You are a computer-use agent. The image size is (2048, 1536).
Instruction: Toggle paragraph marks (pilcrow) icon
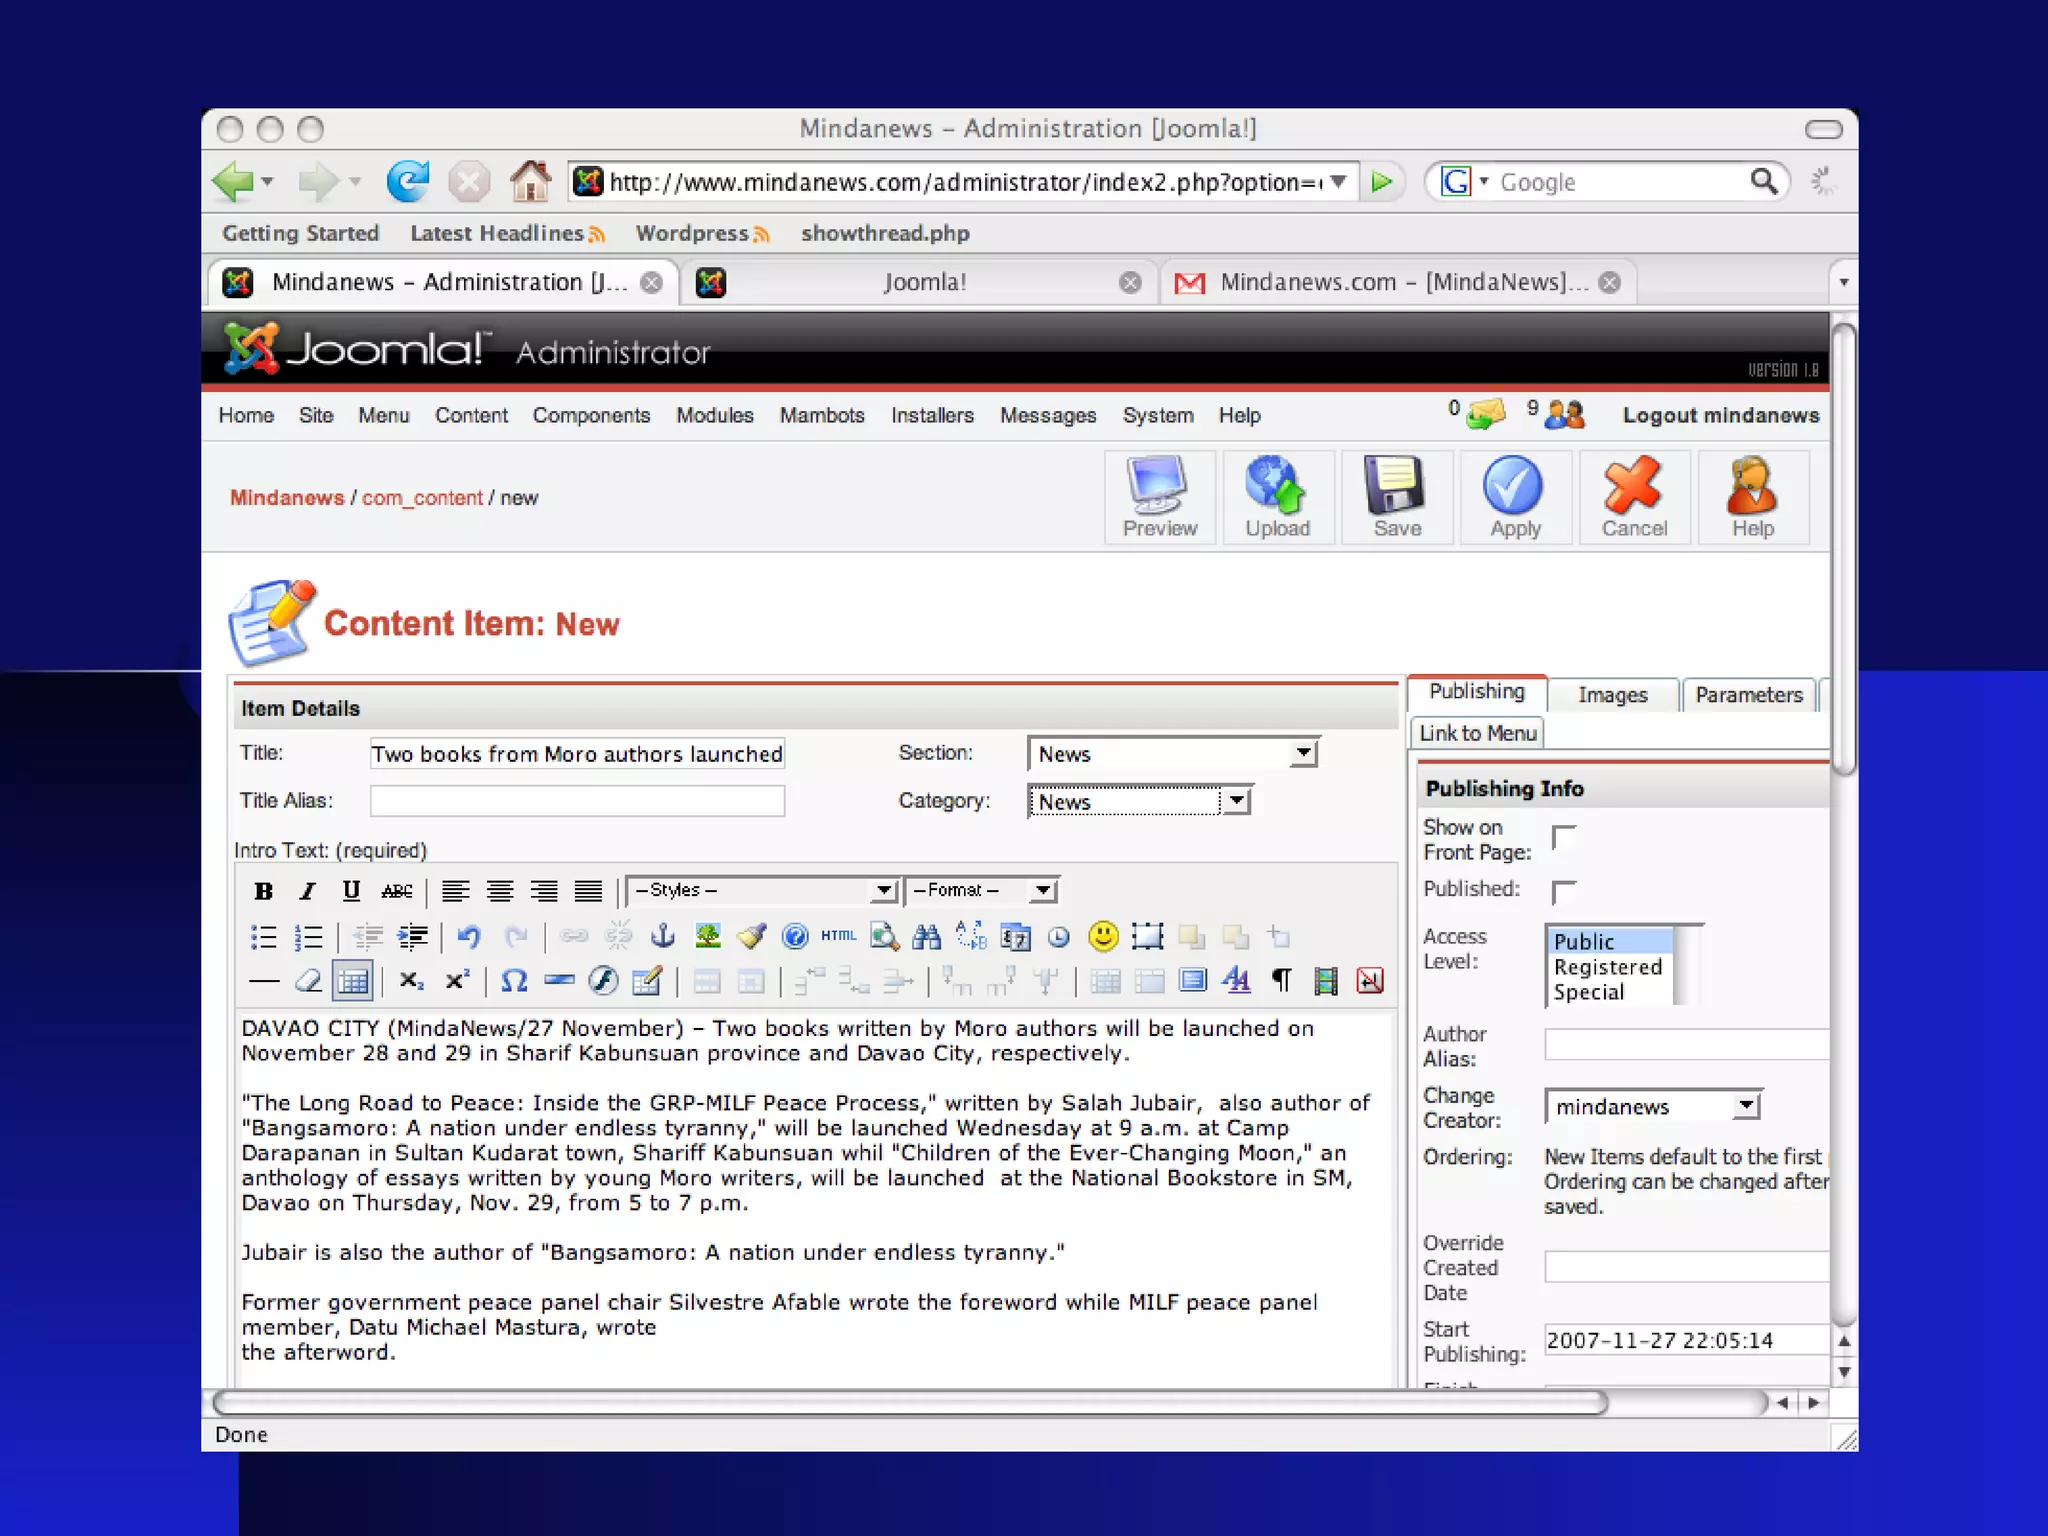click(1281, 981)
